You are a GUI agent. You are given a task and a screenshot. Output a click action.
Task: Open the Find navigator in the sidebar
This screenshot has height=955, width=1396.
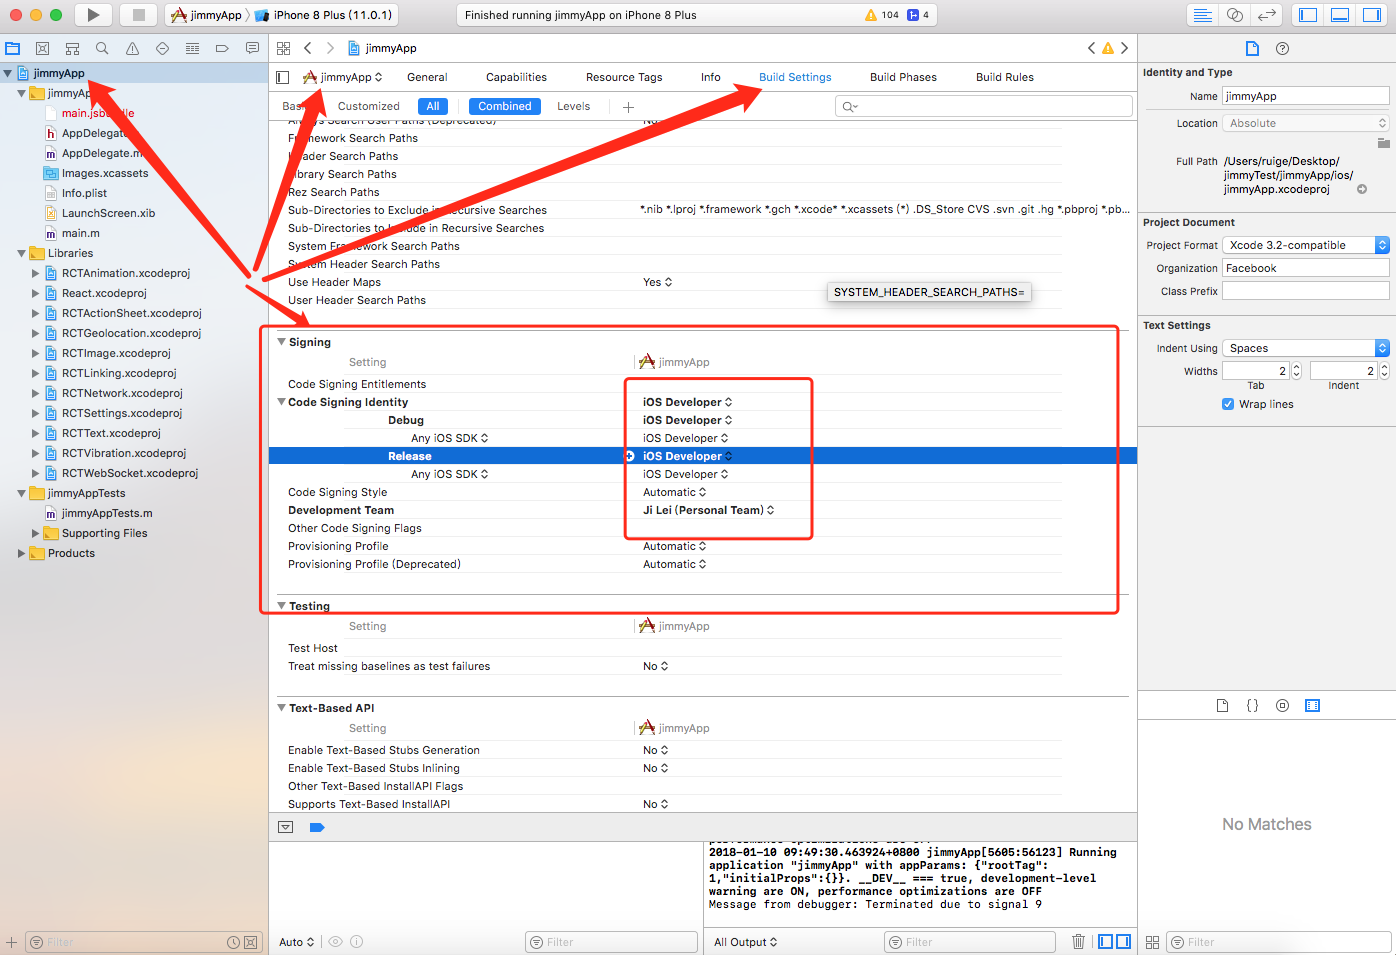click(x=100, y=47)
